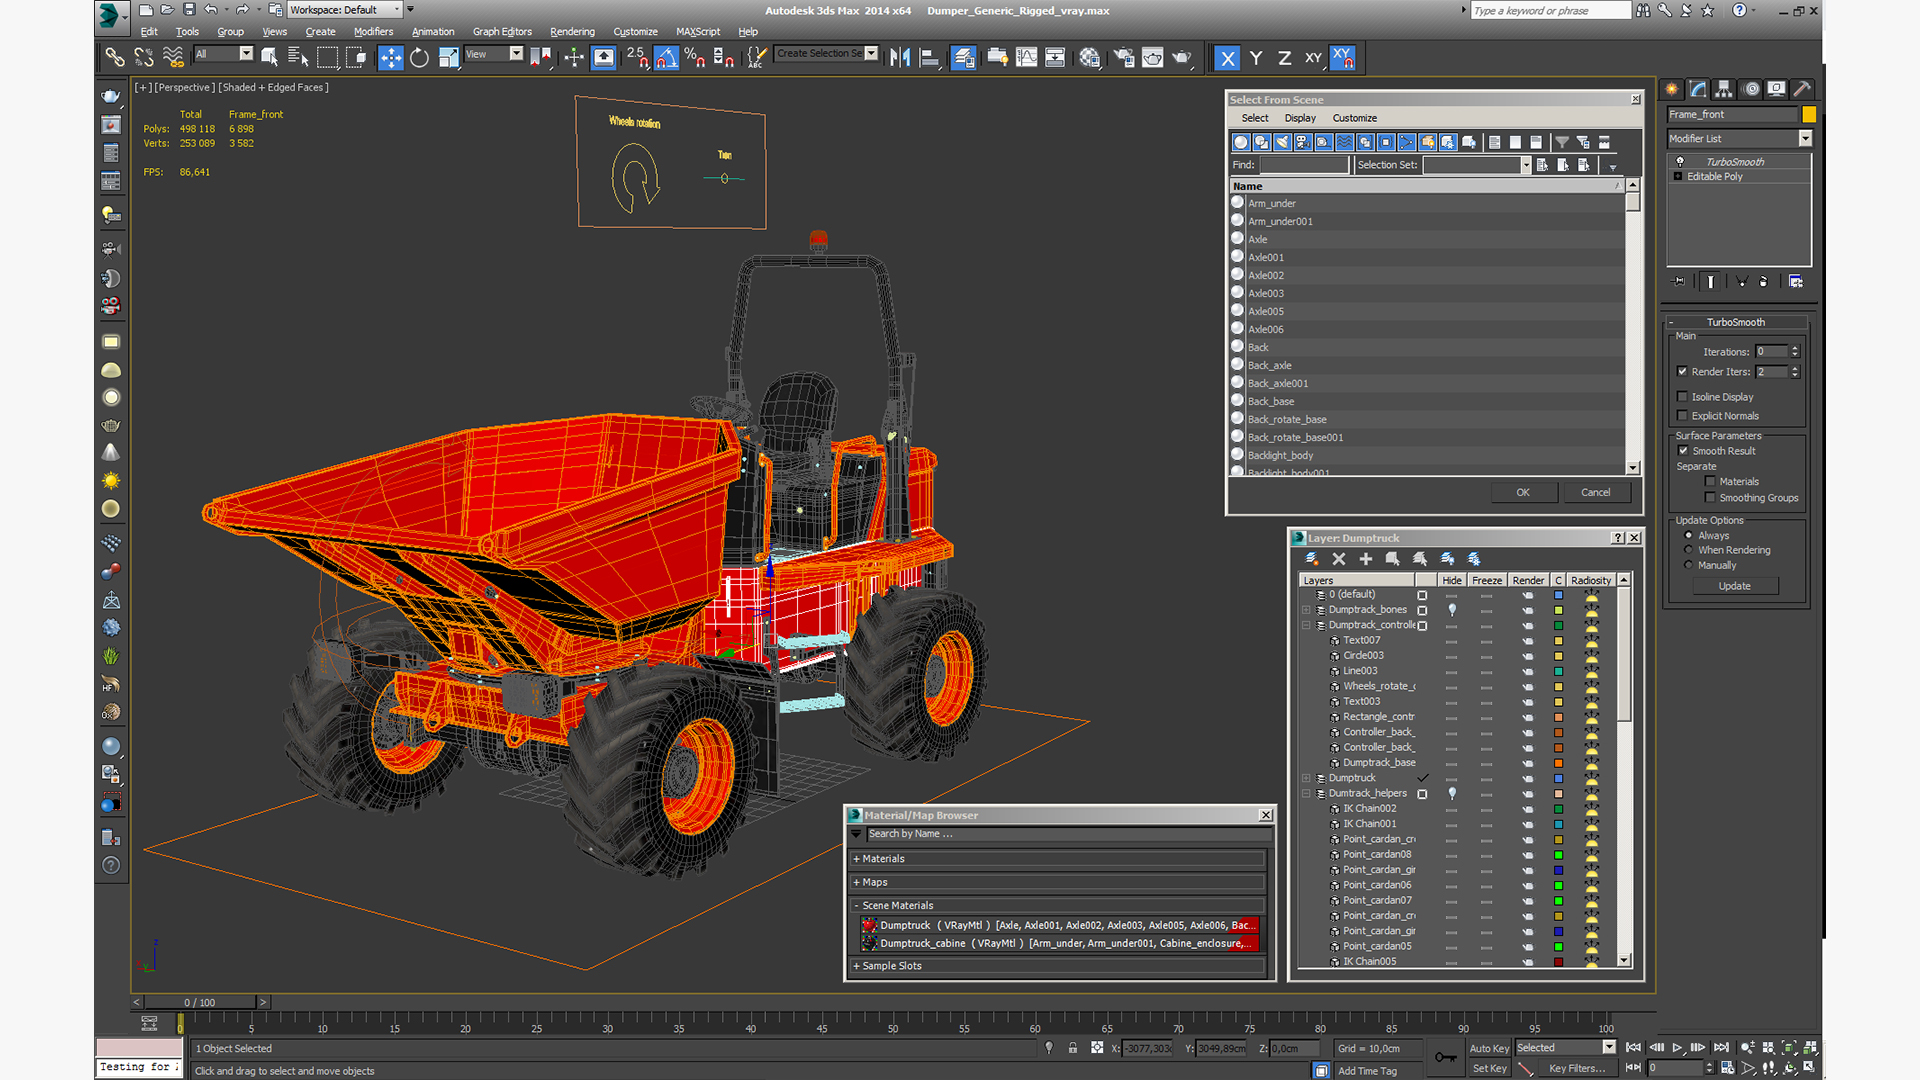Open the Align tool

point(929,58)
